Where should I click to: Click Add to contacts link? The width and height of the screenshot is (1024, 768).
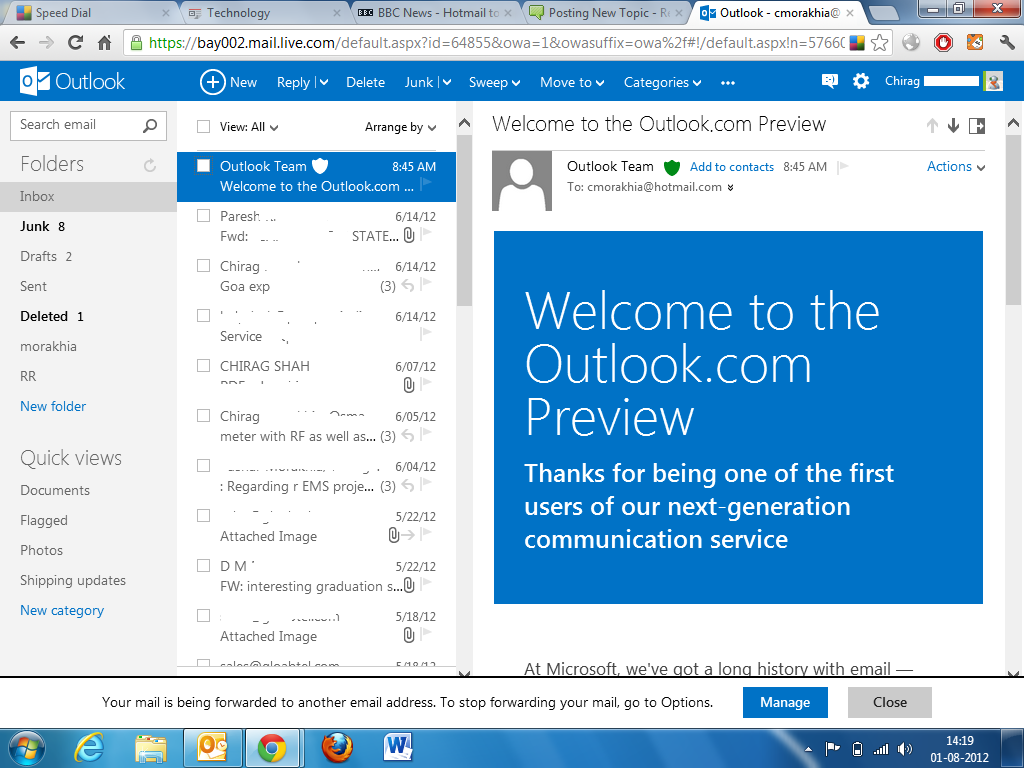[x=731, y=167]
